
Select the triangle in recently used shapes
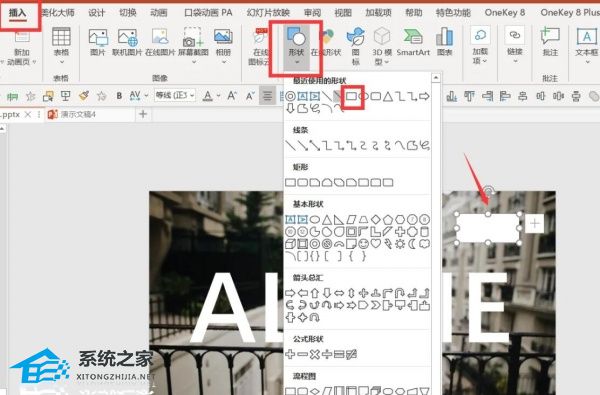(x=388, y=96)
